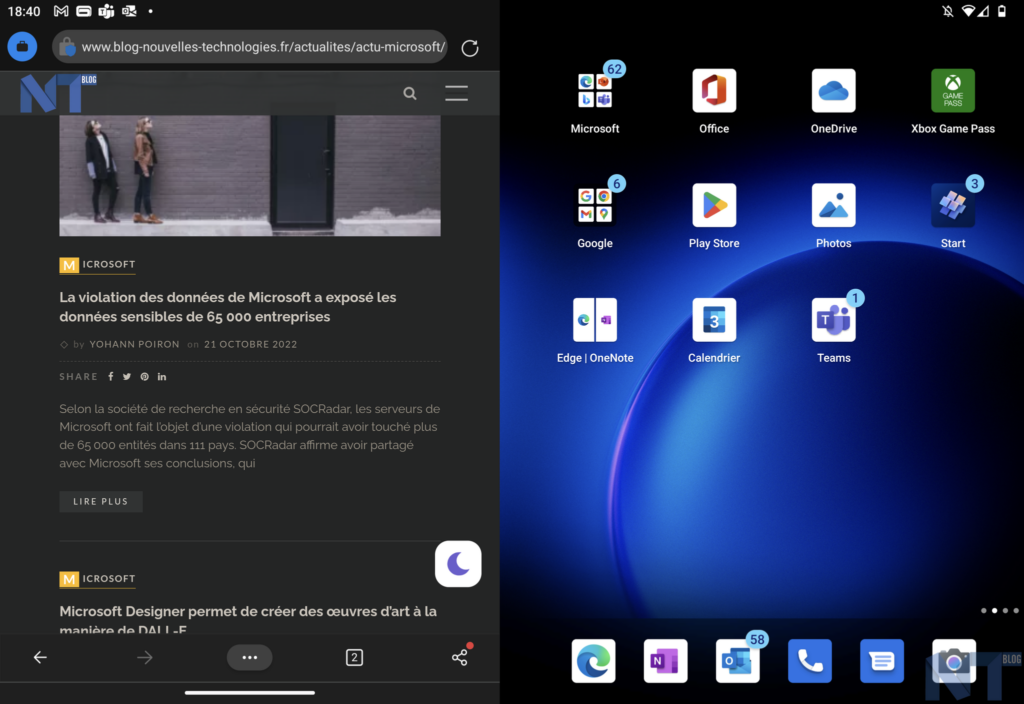Screen dimensions: 1024x704
Task: Open the blog hamburger menu
Action: (x=456, y=93)
